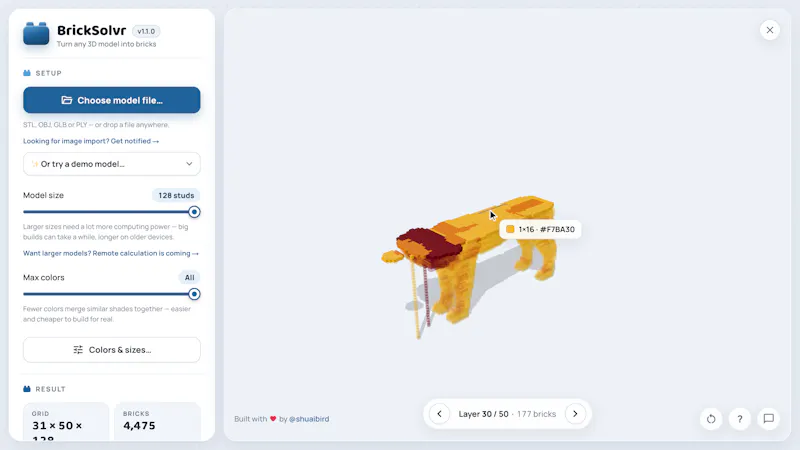Click the '128 studs' size value
This screenshot has width=800, height=450.
176,195
